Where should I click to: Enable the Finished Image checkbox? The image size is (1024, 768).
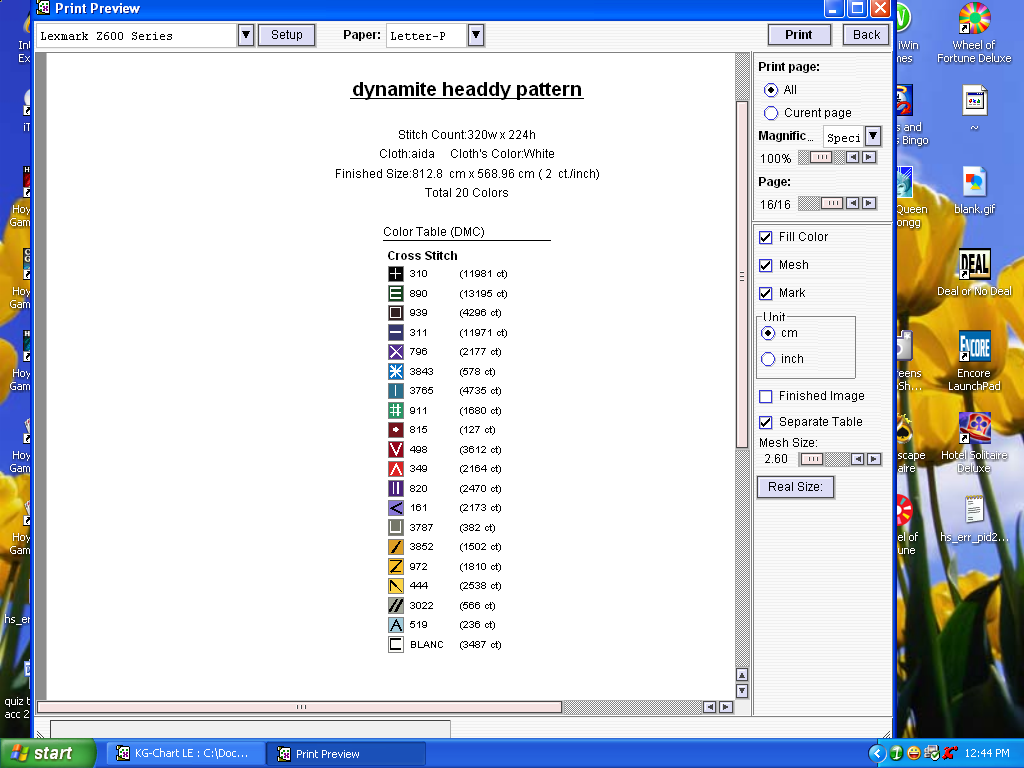(766, 396)
